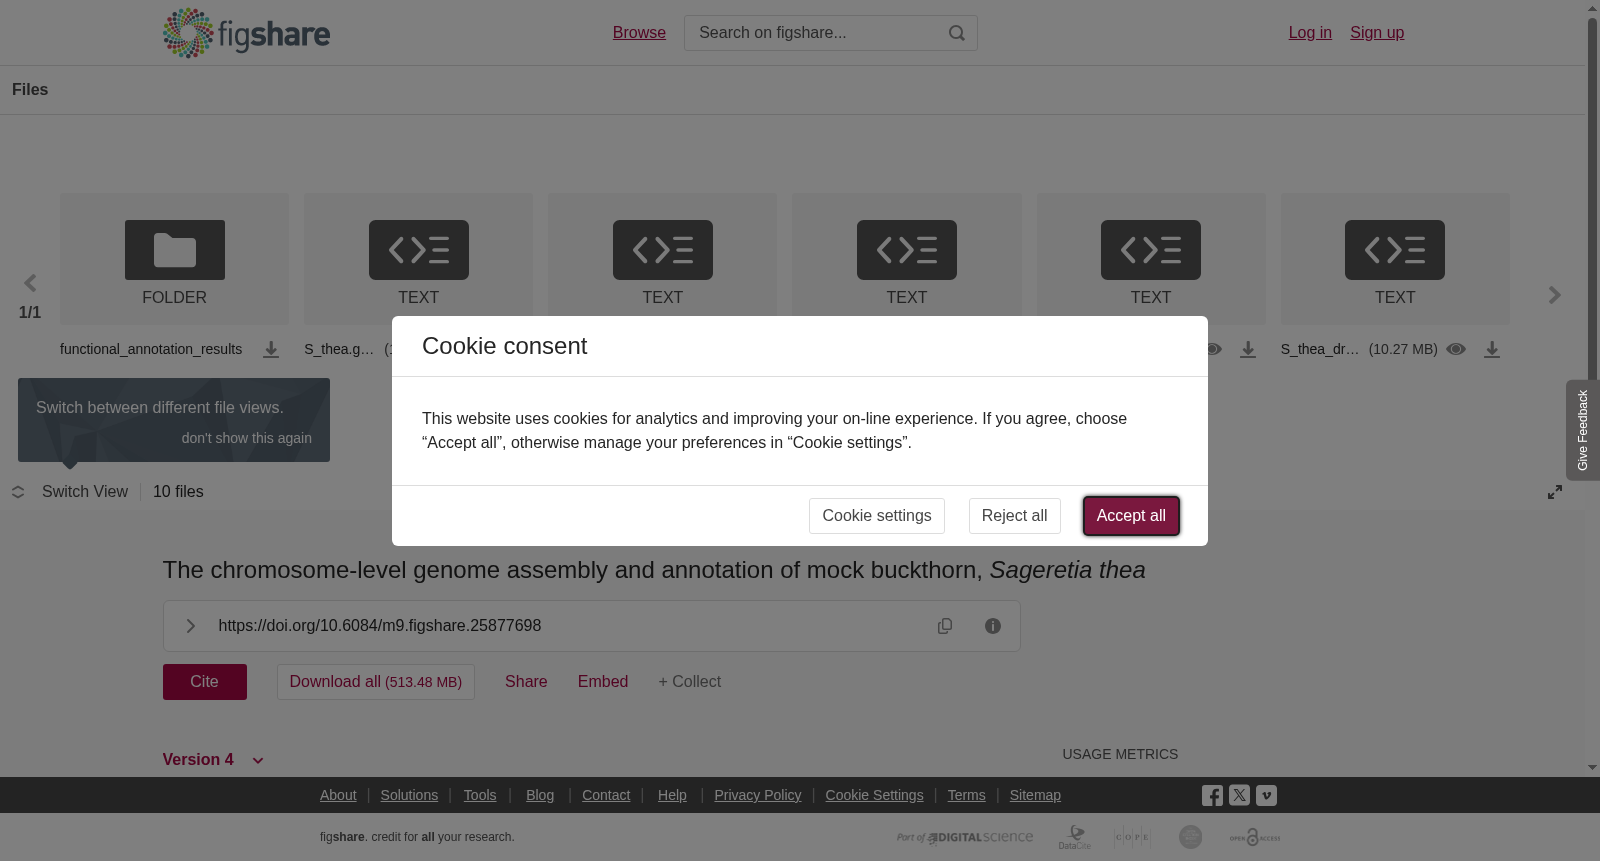1600x861 pixels.
Task: Click the 10 files count text
Action: (x=178, y=492)
